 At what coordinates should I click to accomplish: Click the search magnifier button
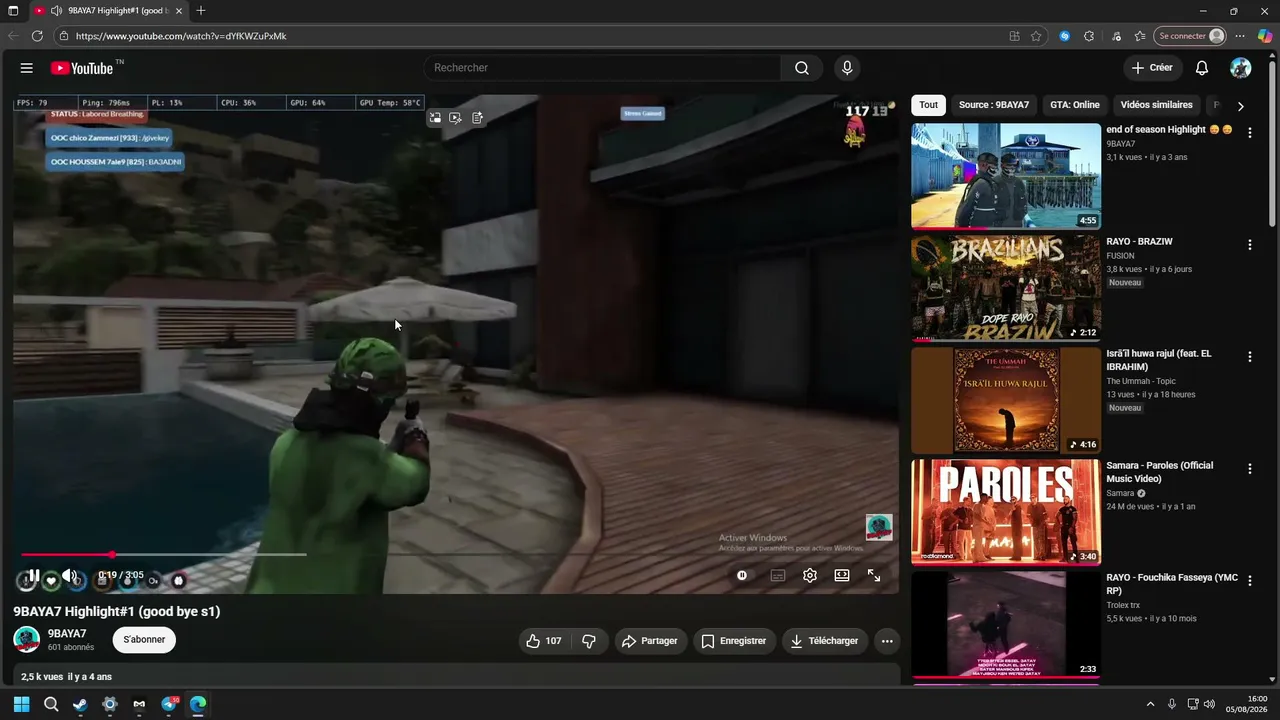[802, 68]
